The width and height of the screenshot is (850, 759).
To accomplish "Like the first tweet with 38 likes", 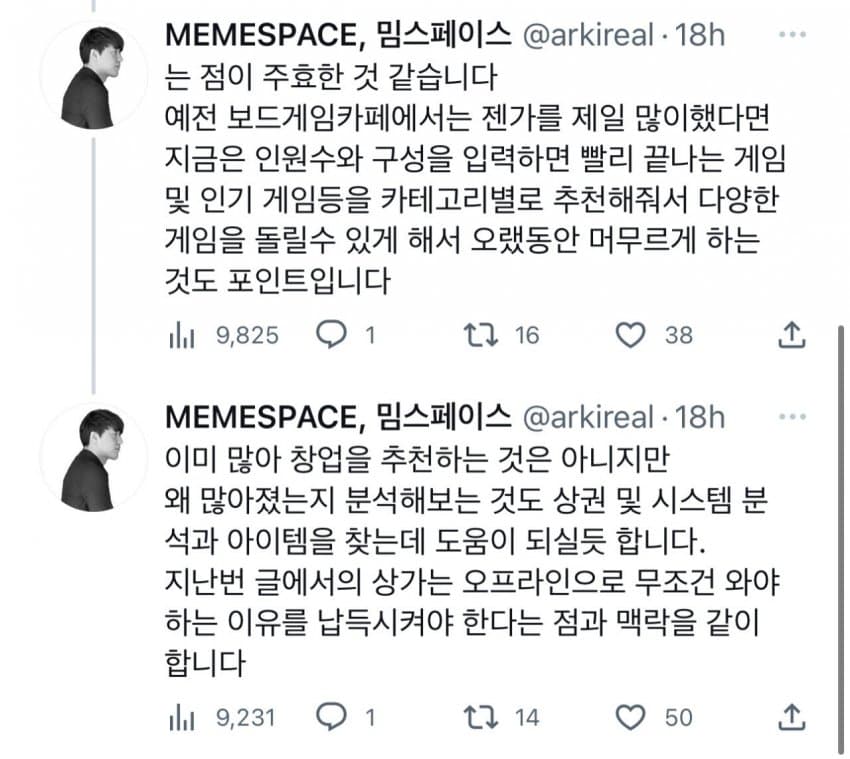I will (631, 335).
